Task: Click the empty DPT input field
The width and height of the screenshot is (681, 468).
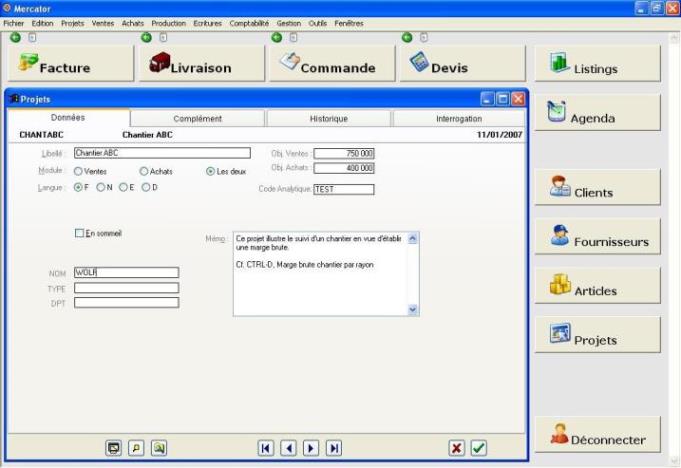Action: tap(126, 303)
